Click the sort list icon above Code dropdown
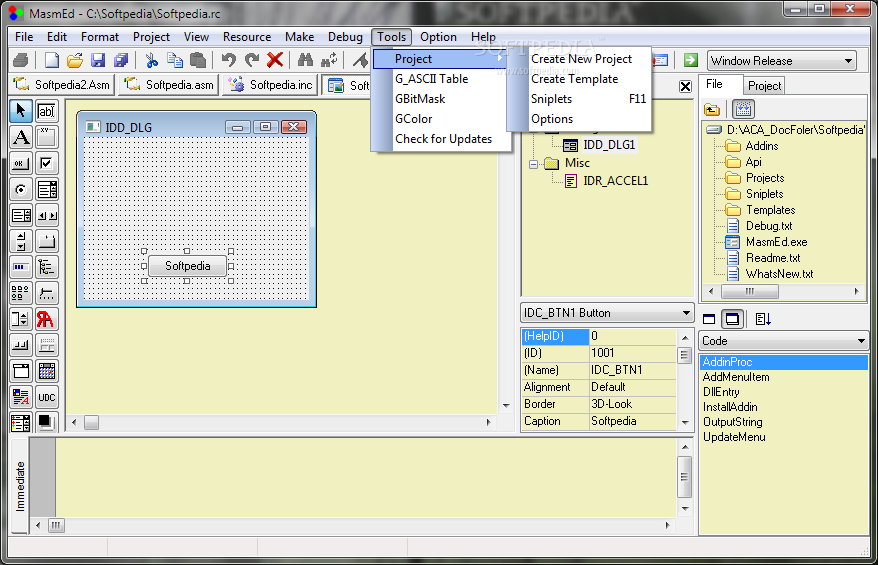878x565 pixels. 763,319
